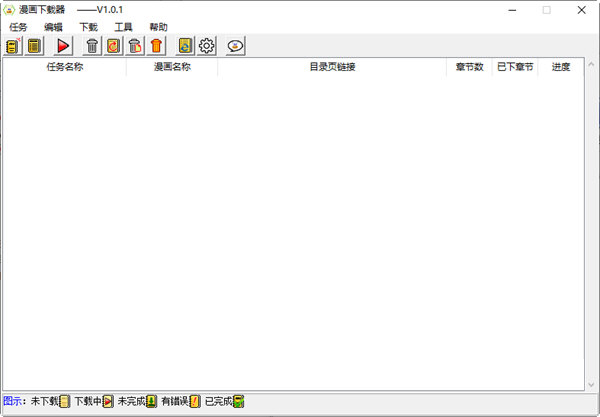Click the scrollbar down arrow
Image resolution: width=600 pixels, height=417 pixels.
[591, 384]
